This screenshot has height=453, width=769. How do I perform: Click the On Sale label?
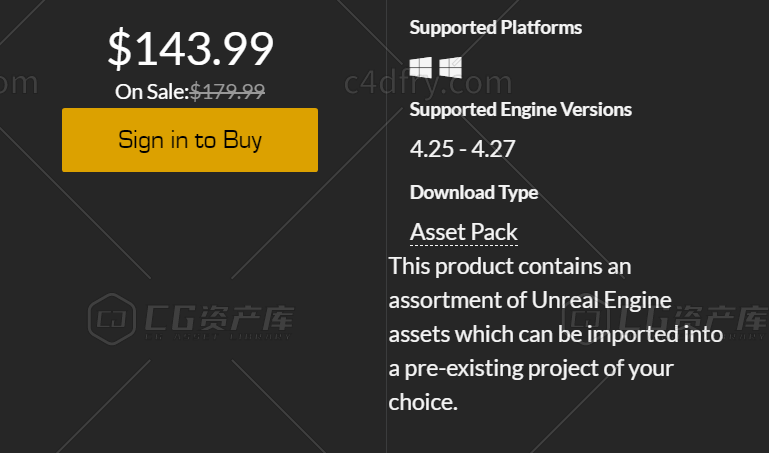tap(152, 92)
